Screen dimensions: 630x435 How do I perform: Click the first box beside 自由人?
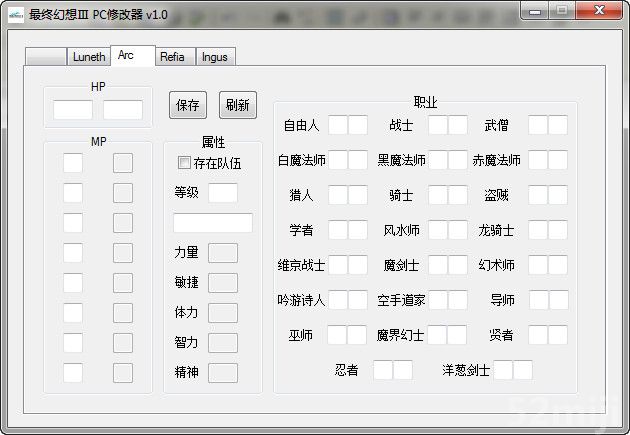click(x=337, y=125)
